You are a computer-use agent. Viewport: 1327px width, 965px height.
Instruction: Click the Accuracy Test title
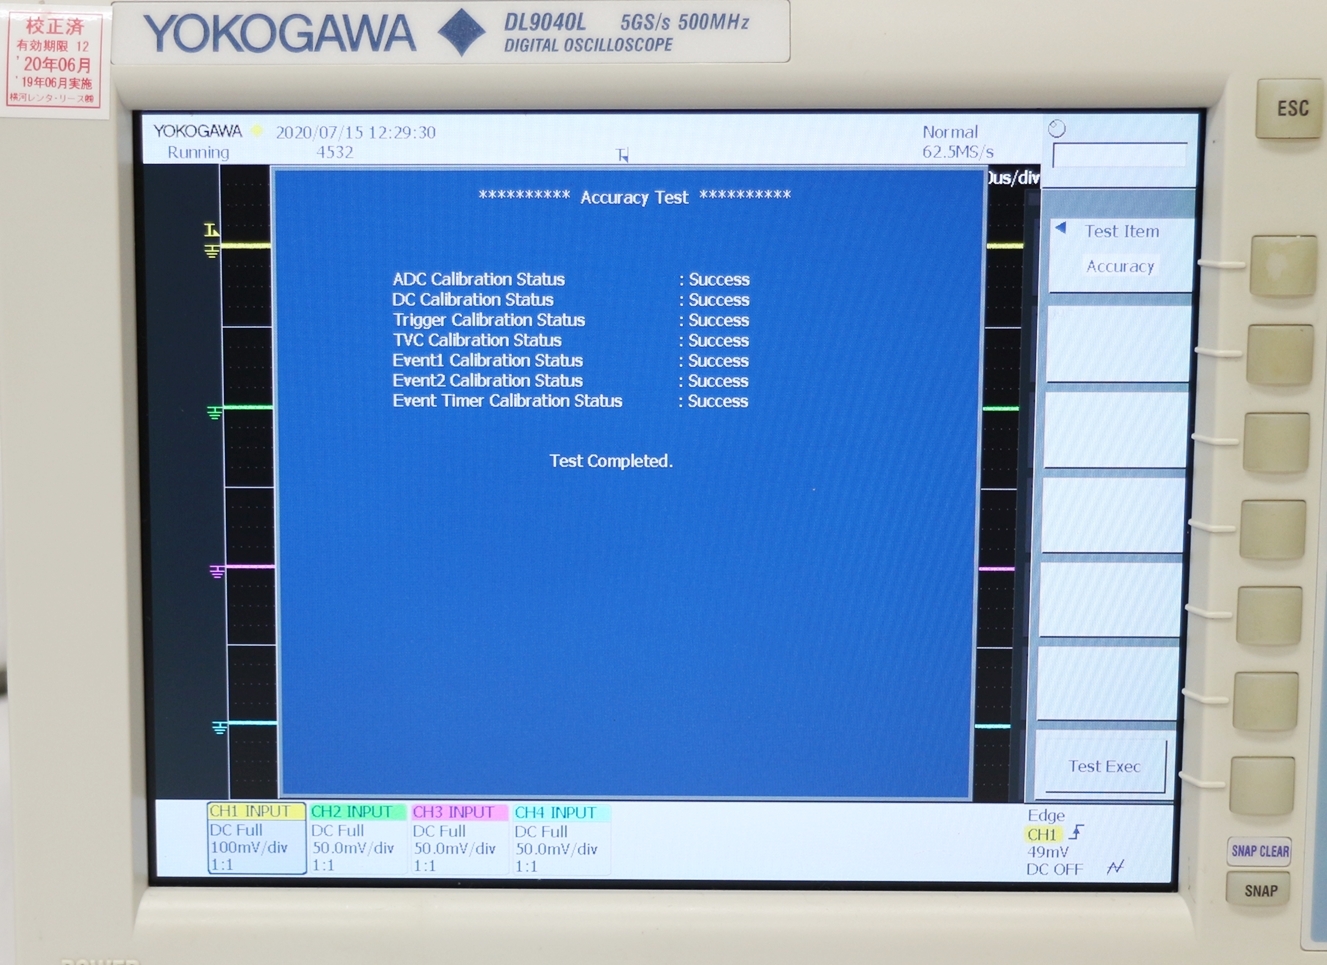[x=634, y=197]
